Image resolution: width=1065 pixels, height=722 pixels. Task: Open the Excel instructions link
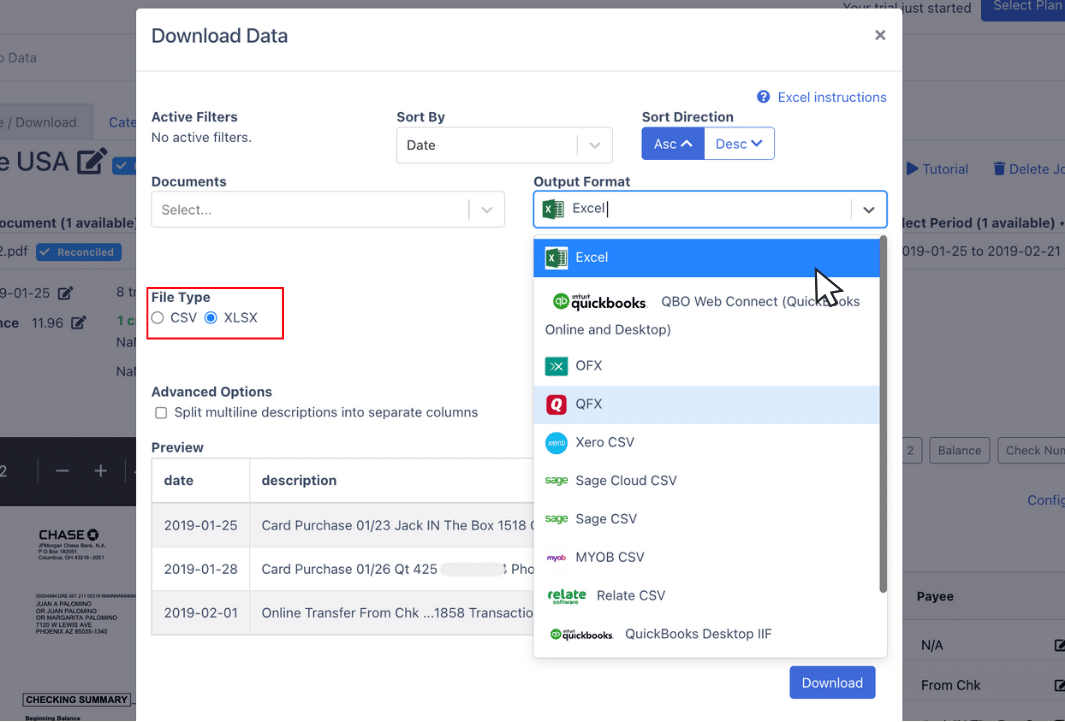tap(831, 97)
